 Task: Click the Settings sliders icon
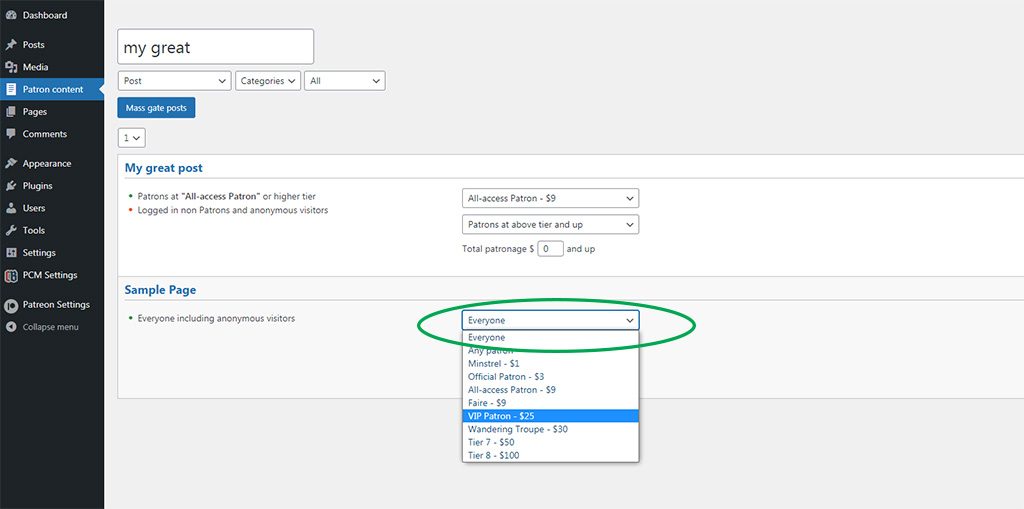[x=10, y=252]
